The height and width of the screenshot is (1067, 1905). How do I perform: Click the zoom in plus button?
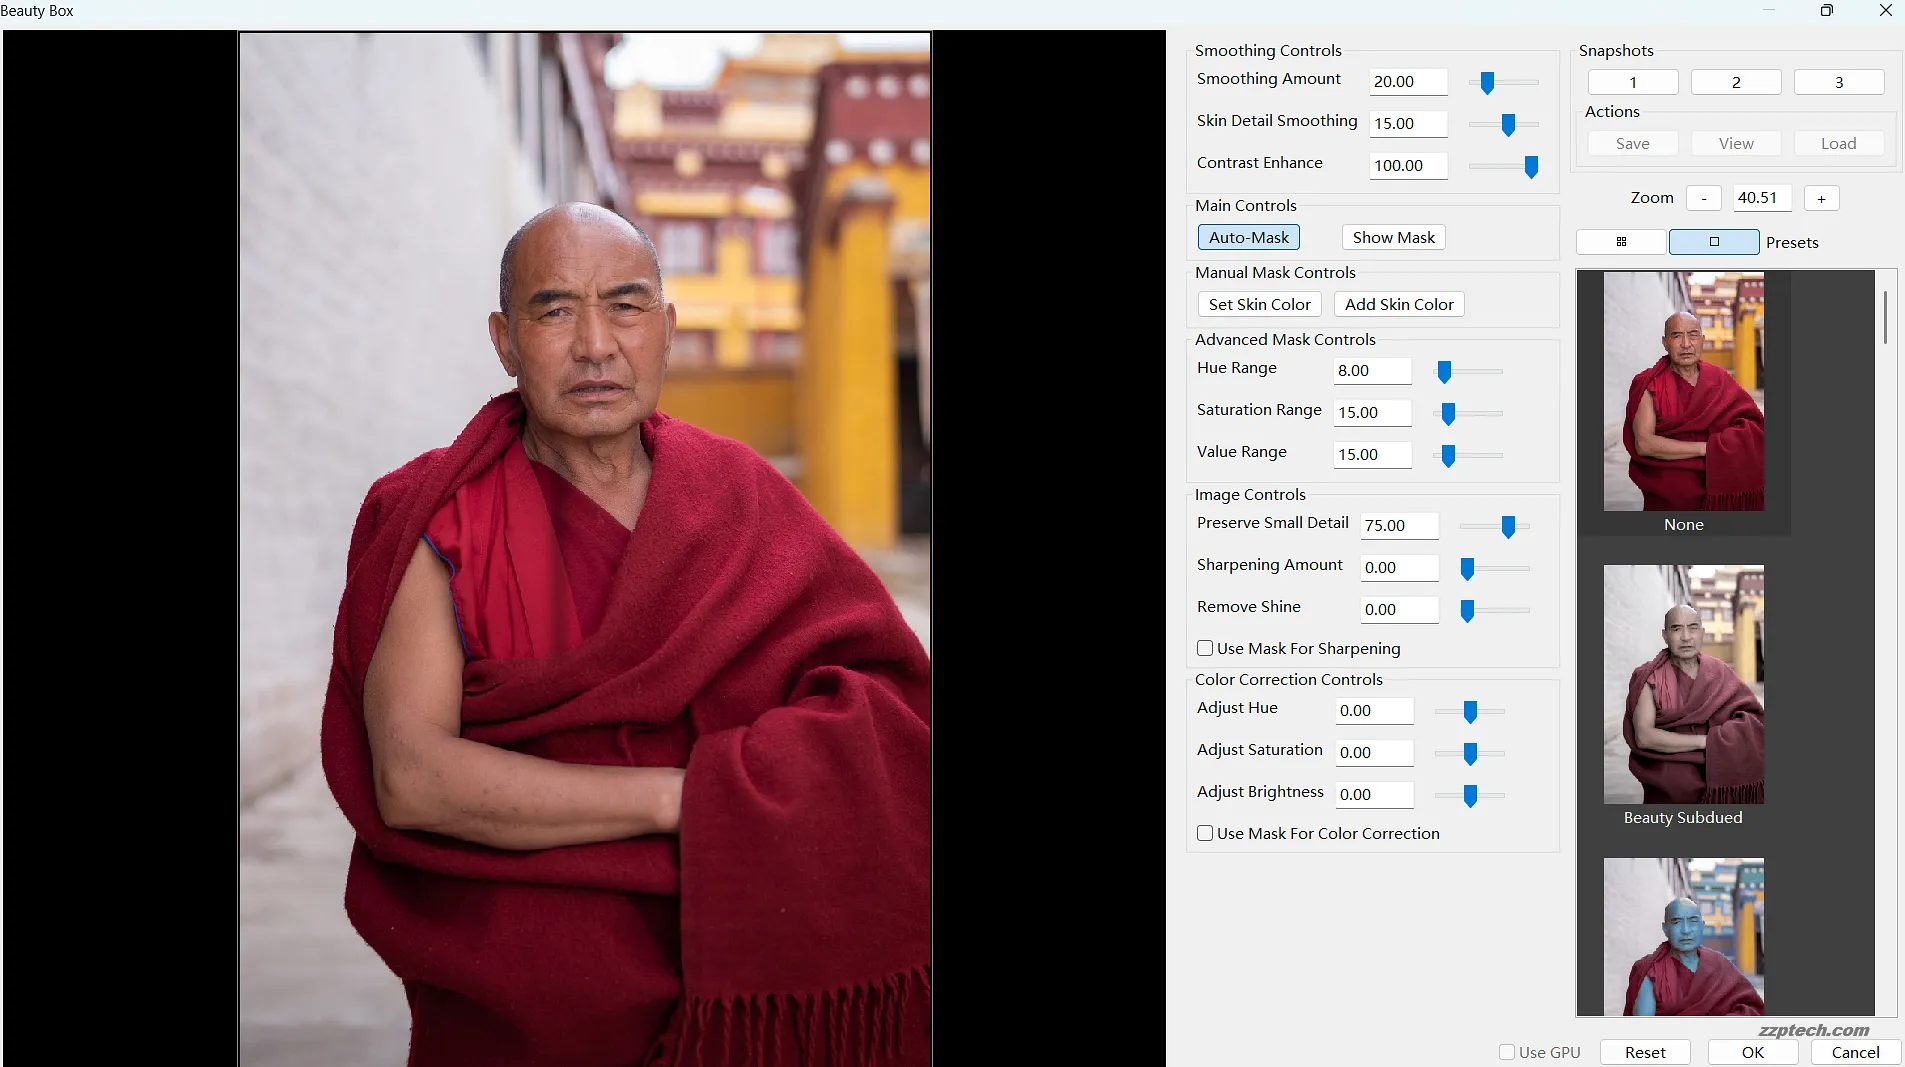pos(1821,199)
